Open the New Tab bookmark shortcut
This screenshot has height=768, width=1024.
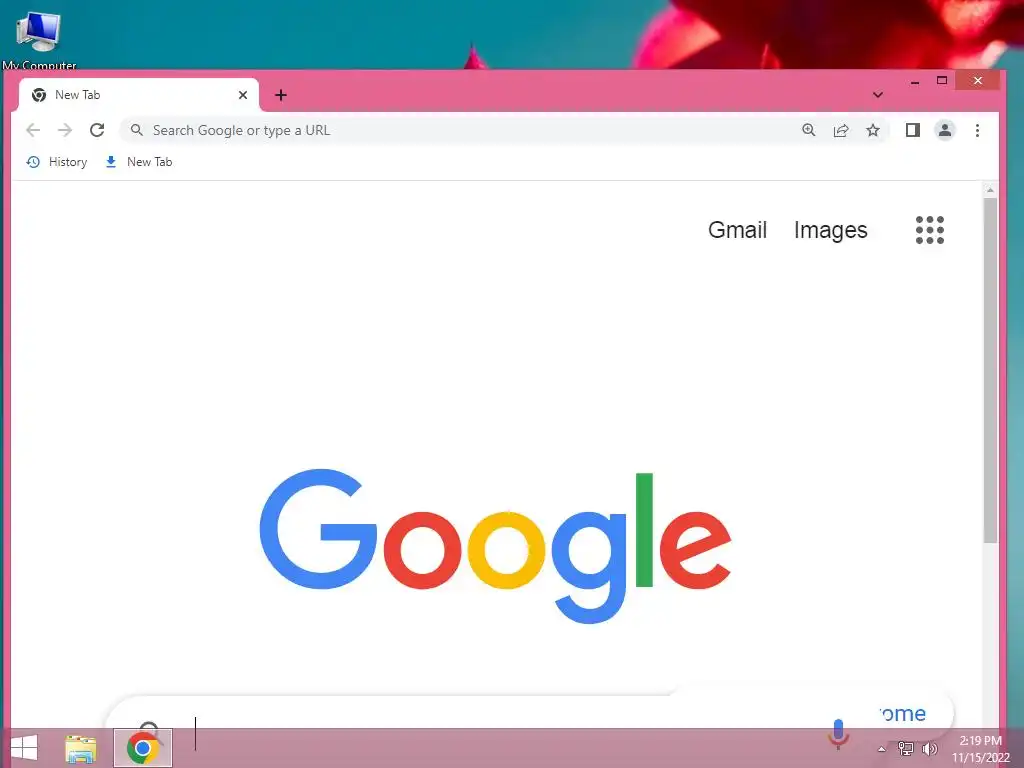coord(138,162)
